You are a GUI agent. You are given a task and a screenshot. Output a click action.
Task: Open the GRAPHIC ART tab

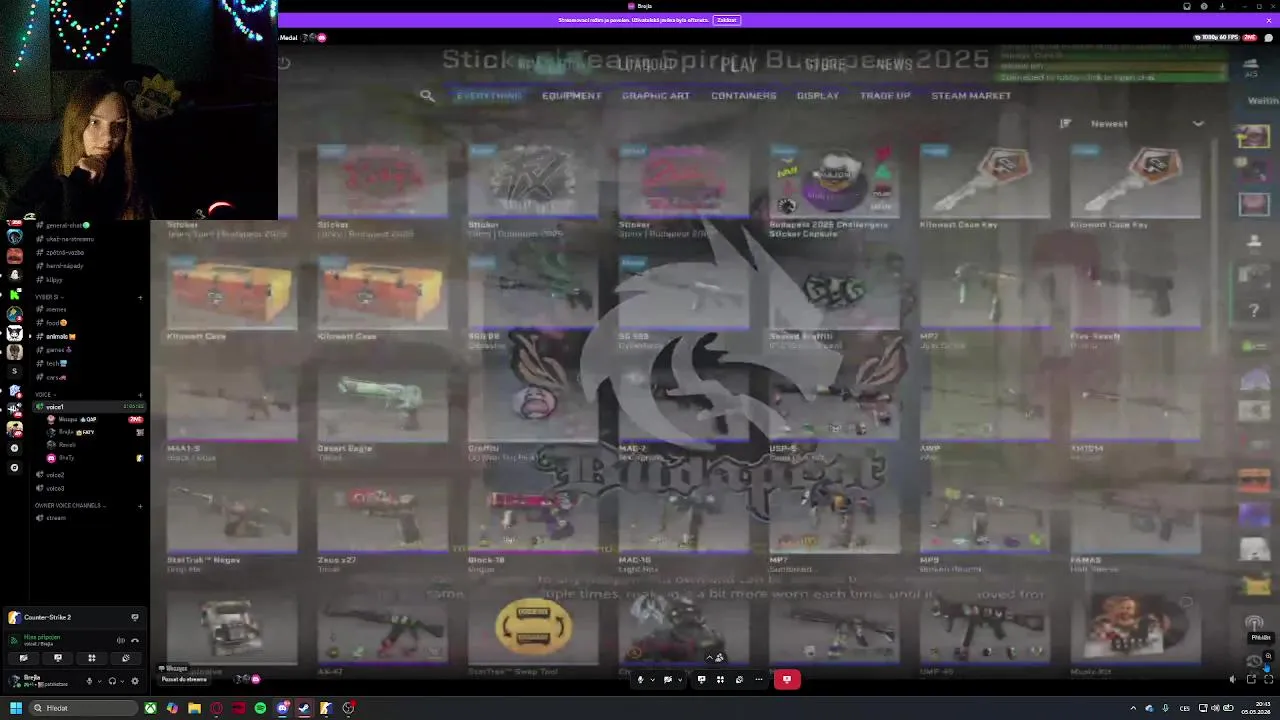pyautogui.click(x=656, y=96)
